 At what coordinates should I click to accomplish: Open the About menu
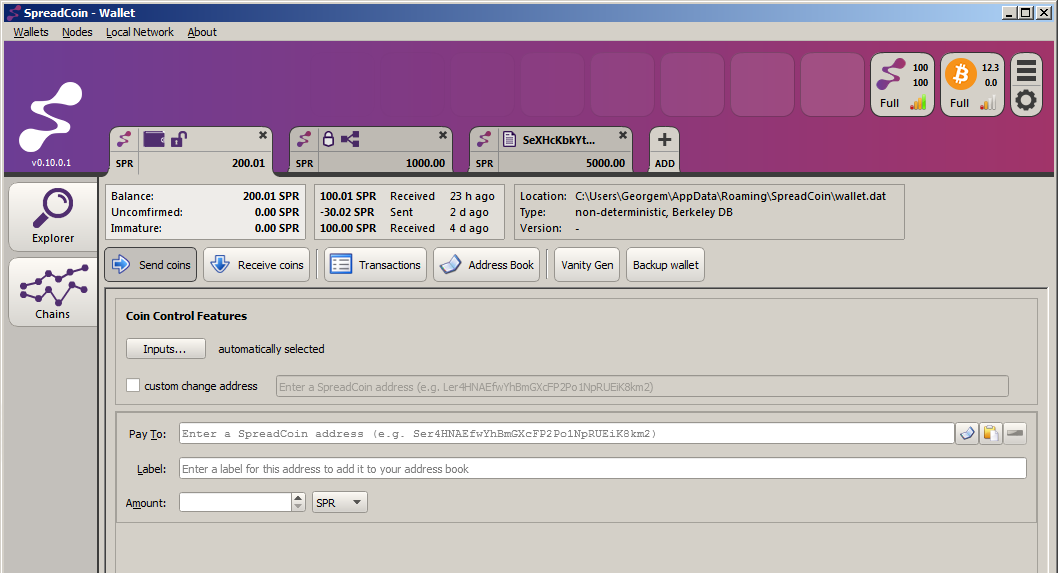(202, 32)
